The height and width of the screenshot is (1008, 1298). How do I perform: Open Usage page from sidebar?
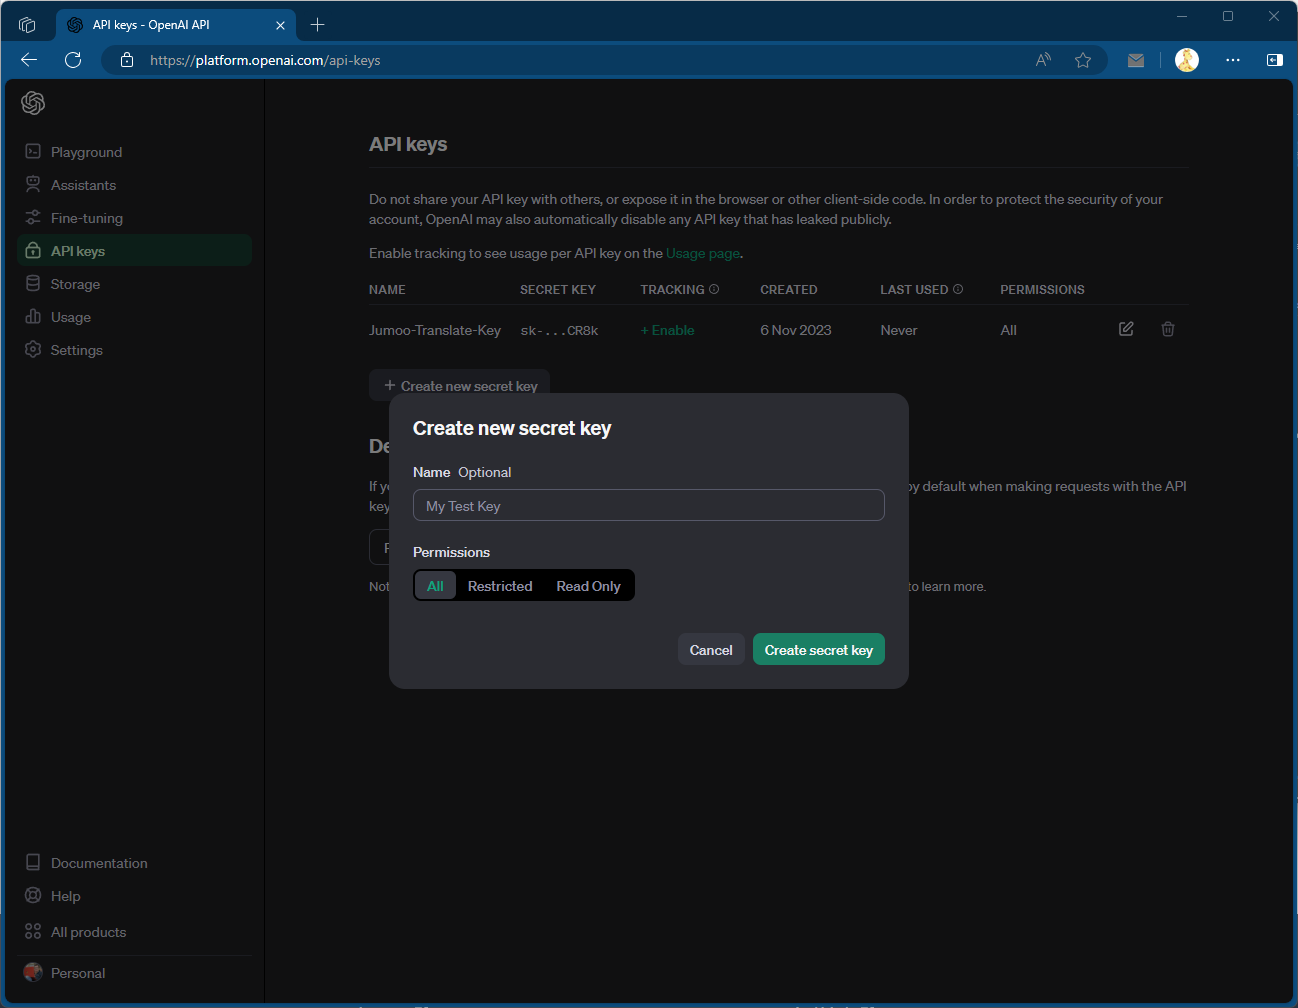(x=134, y=317)
